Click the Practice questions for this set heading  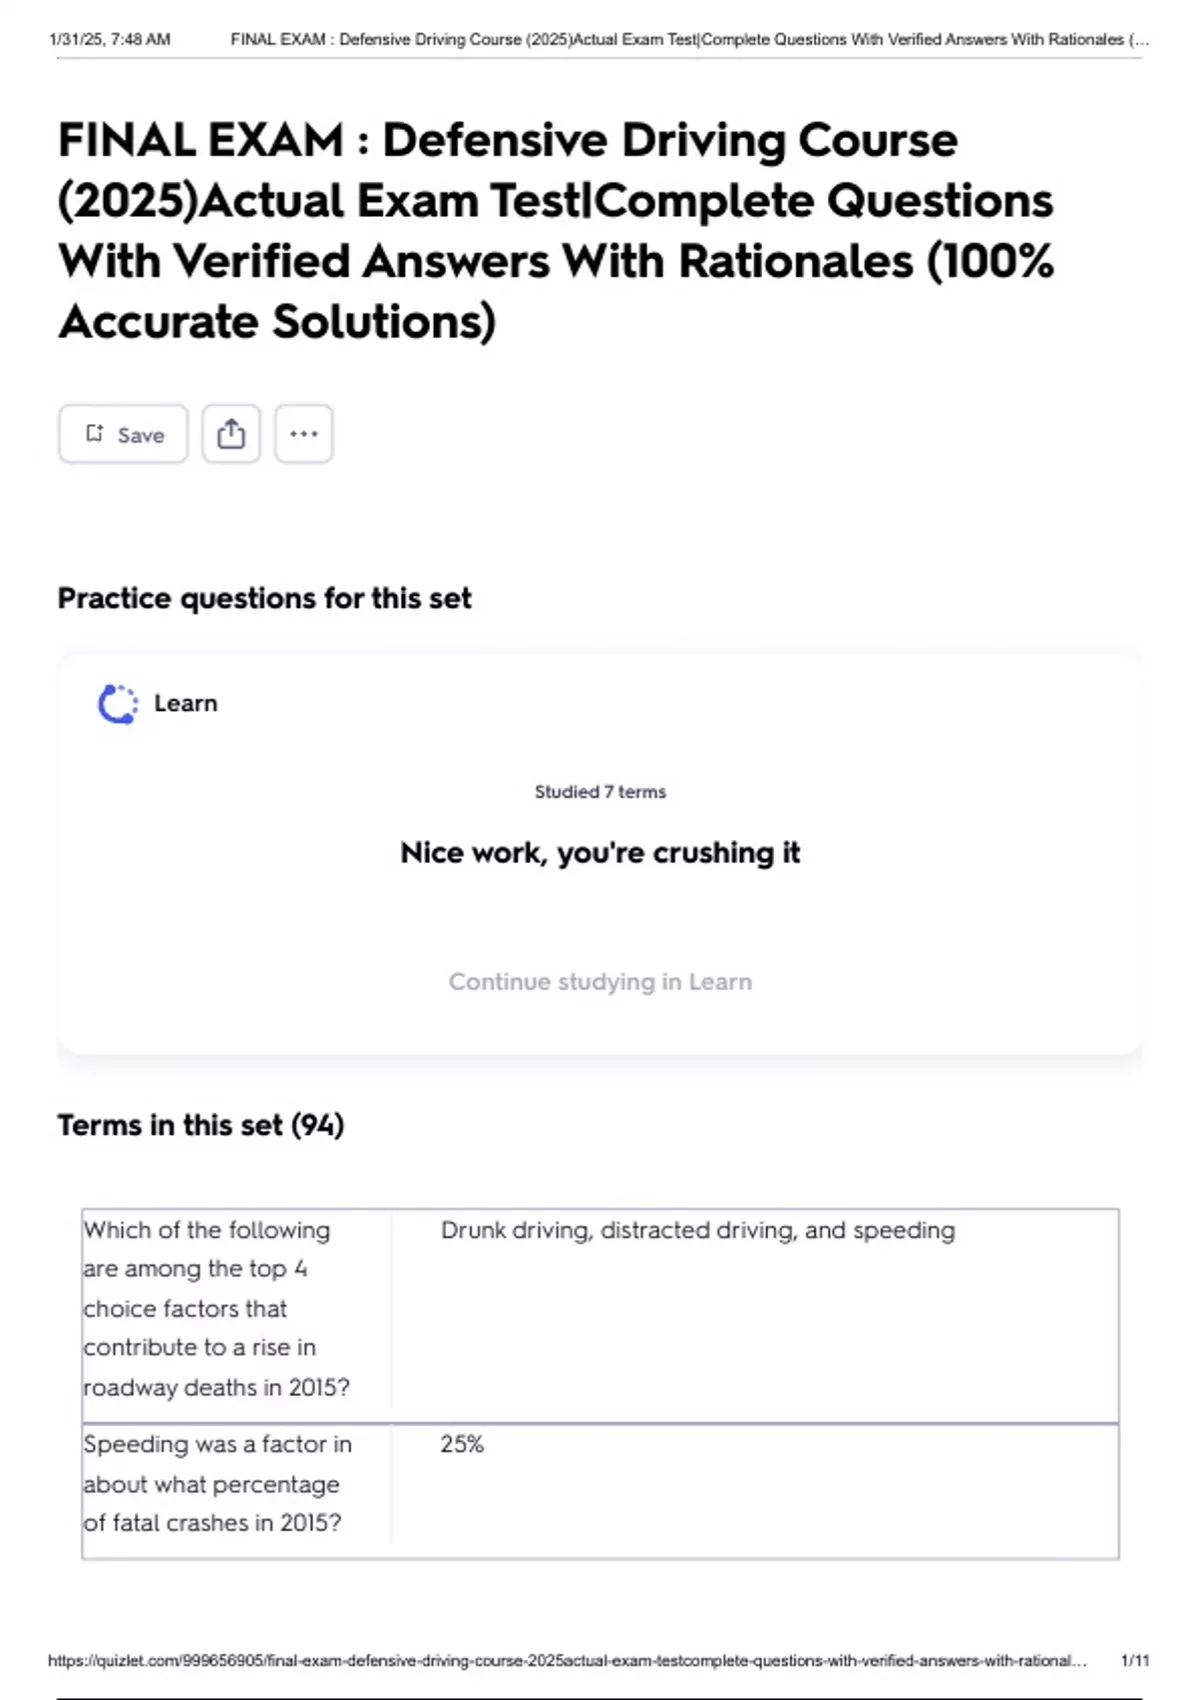(x=264, y=598)
